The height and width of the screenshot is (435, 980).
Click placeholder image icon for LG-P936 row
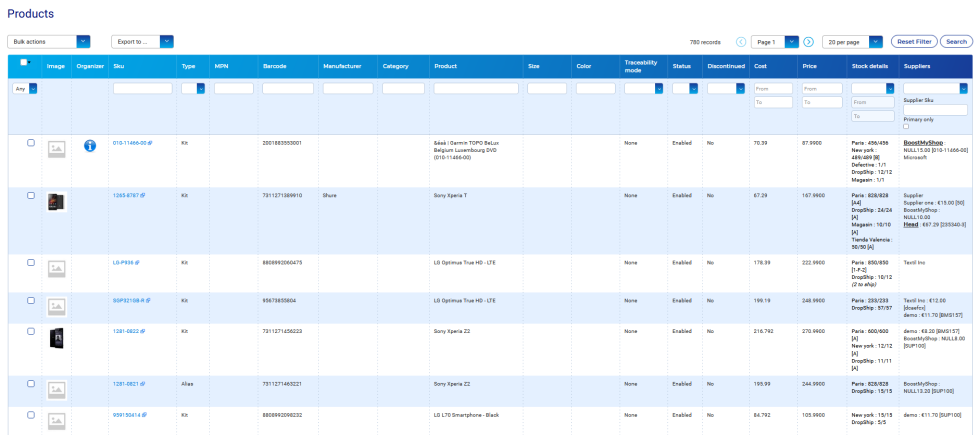(x=57, y=268)
